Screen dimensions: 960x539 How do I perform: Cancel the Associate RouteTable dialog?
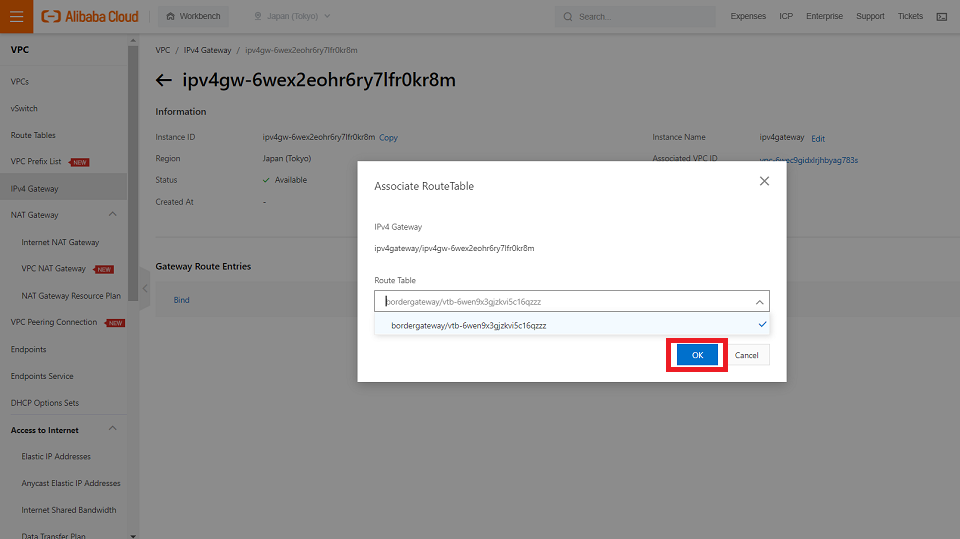[x=746, y=355]
